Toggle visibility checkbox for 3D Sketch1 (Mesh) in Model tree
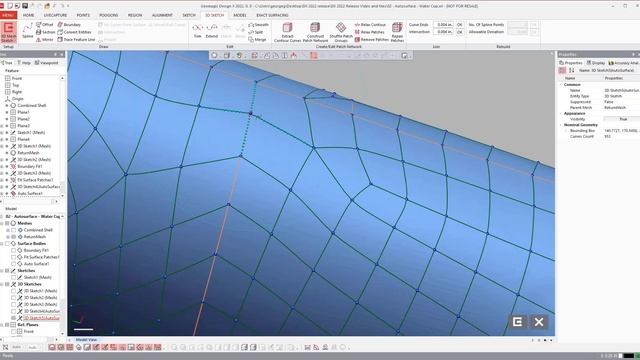Screen dimensions: 640x360 click(x=13, y=291)
